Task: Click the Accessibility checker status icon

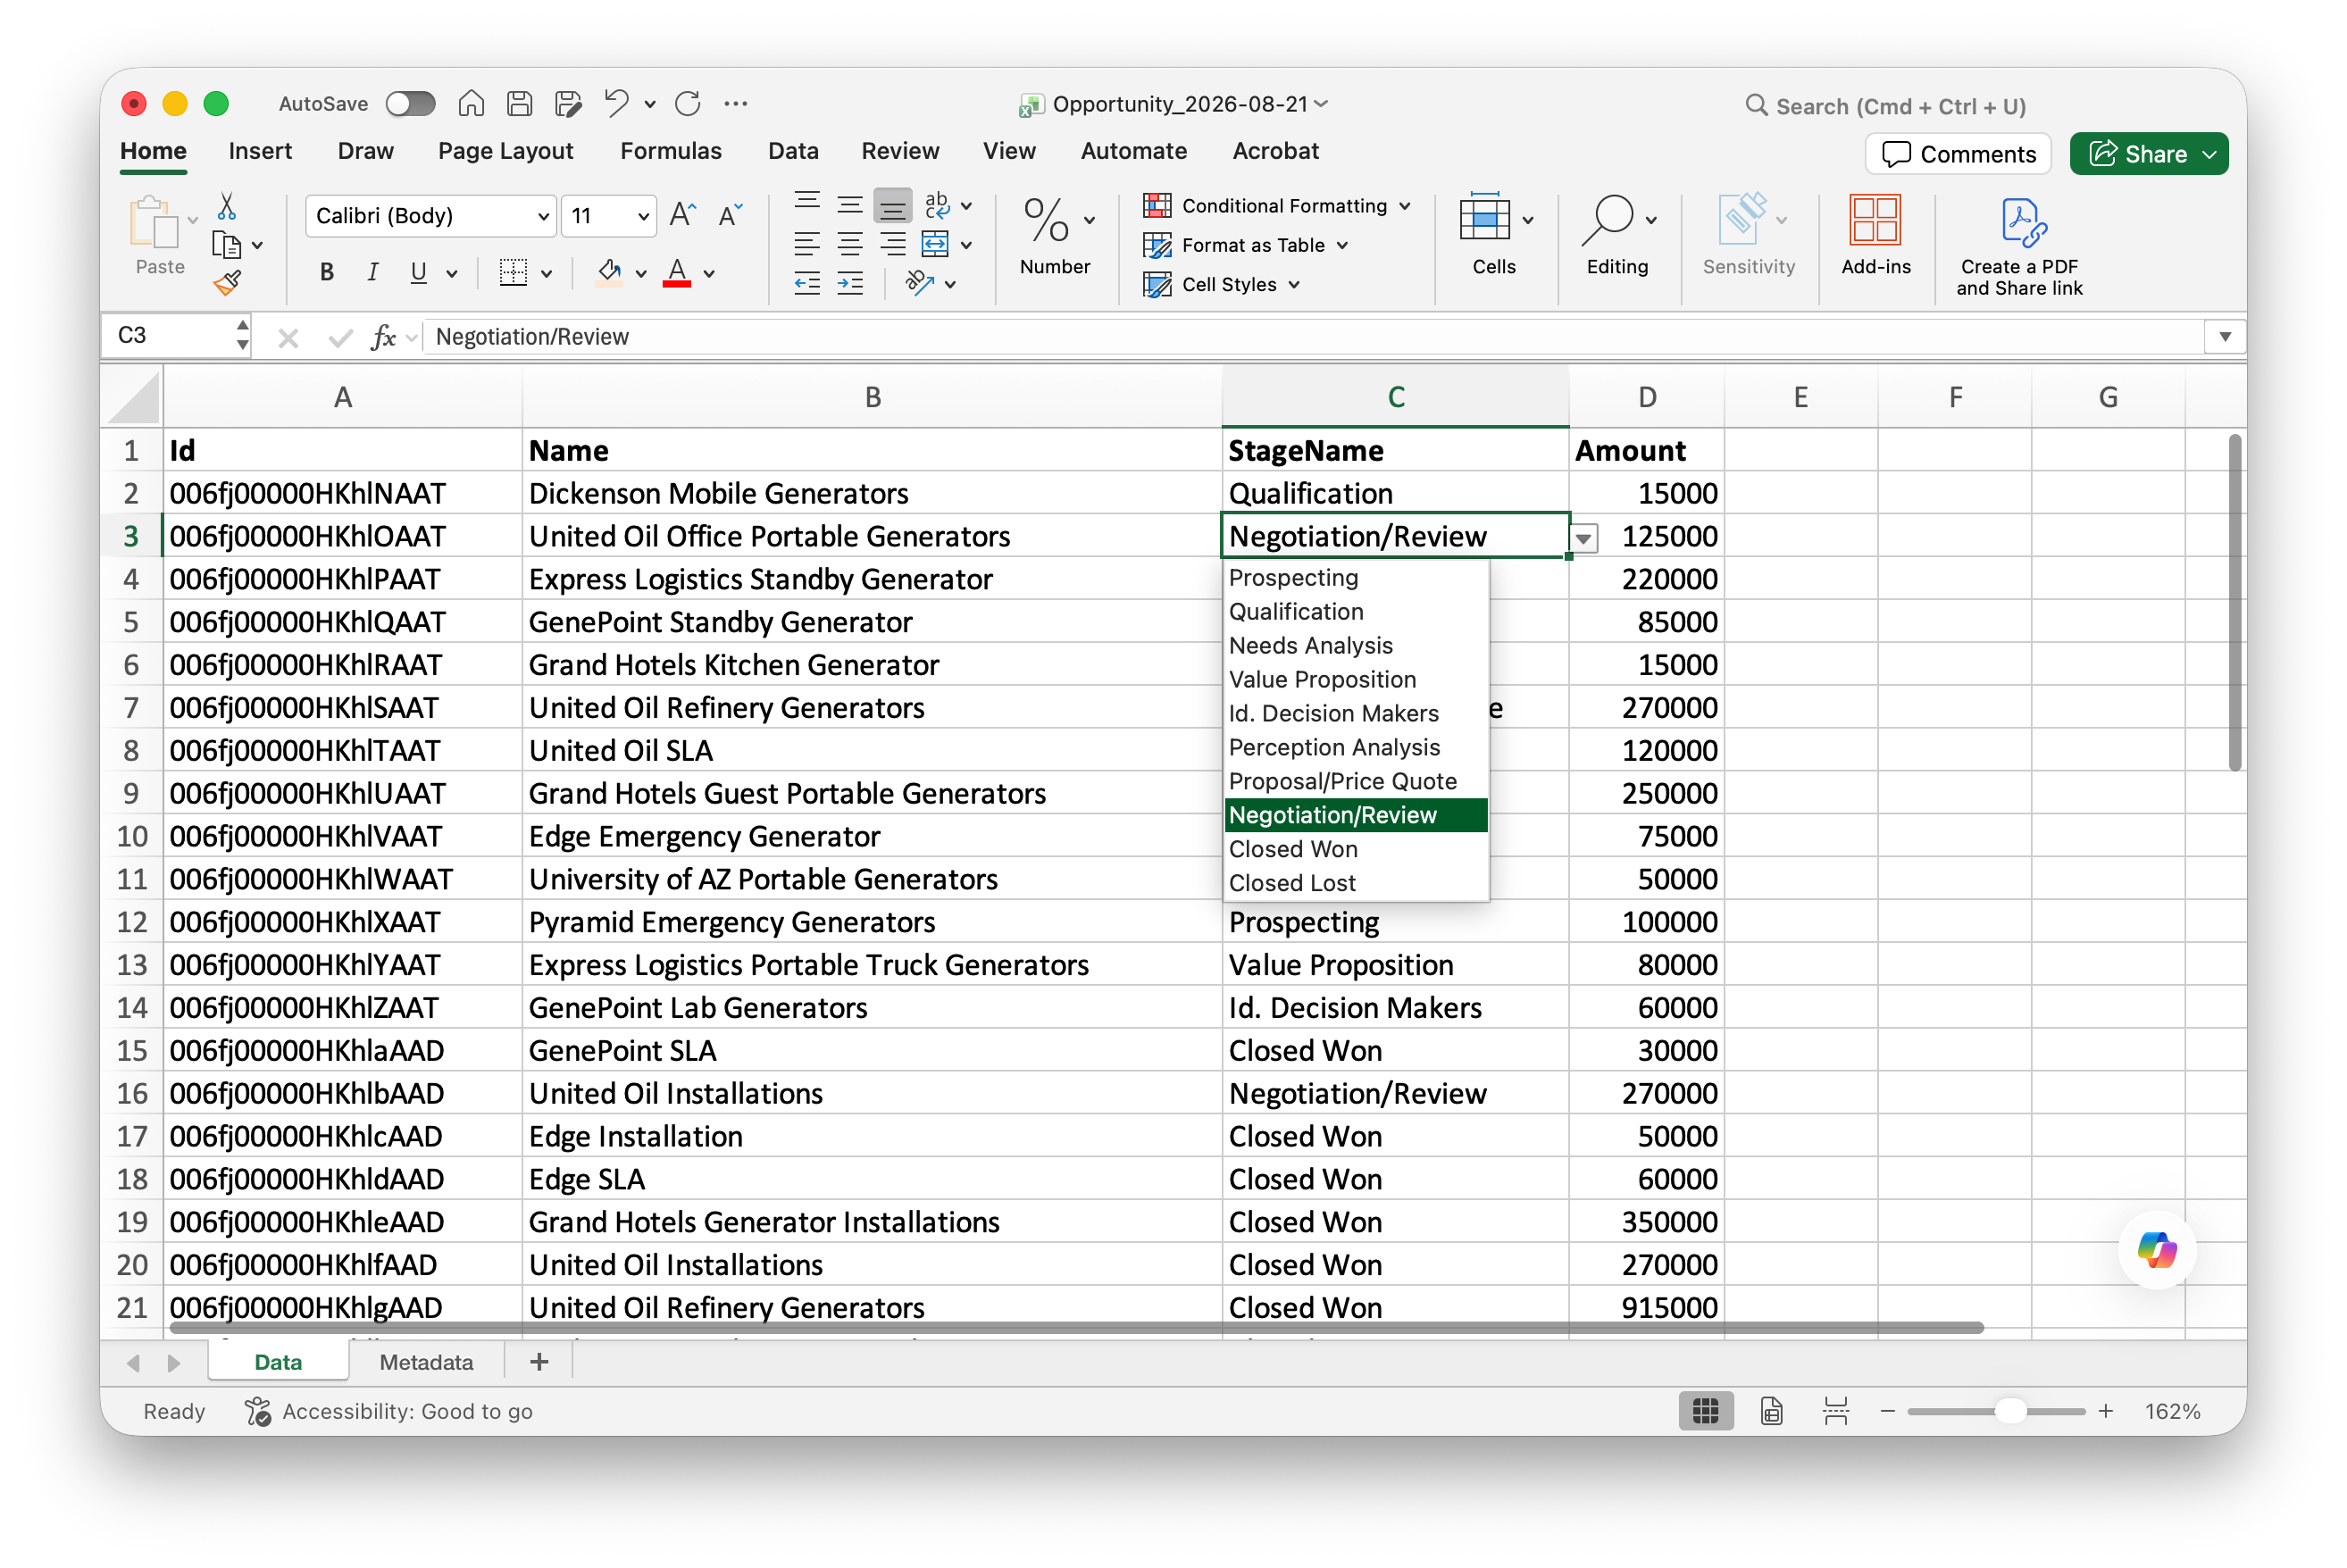Action: (x=258, y=1411)
